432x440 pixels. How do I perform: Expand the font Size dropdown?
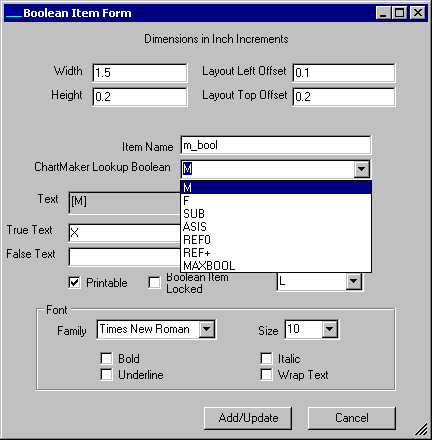tap(330, 329)
